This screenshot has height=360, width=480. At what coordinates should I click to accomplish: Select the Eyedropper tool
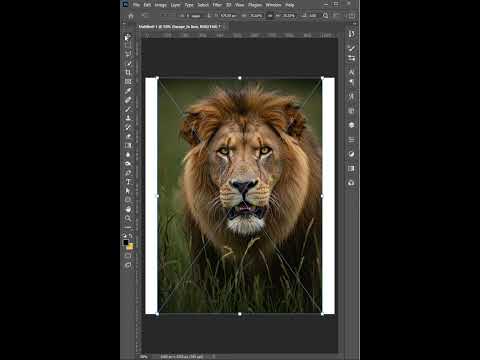point(128,91)
